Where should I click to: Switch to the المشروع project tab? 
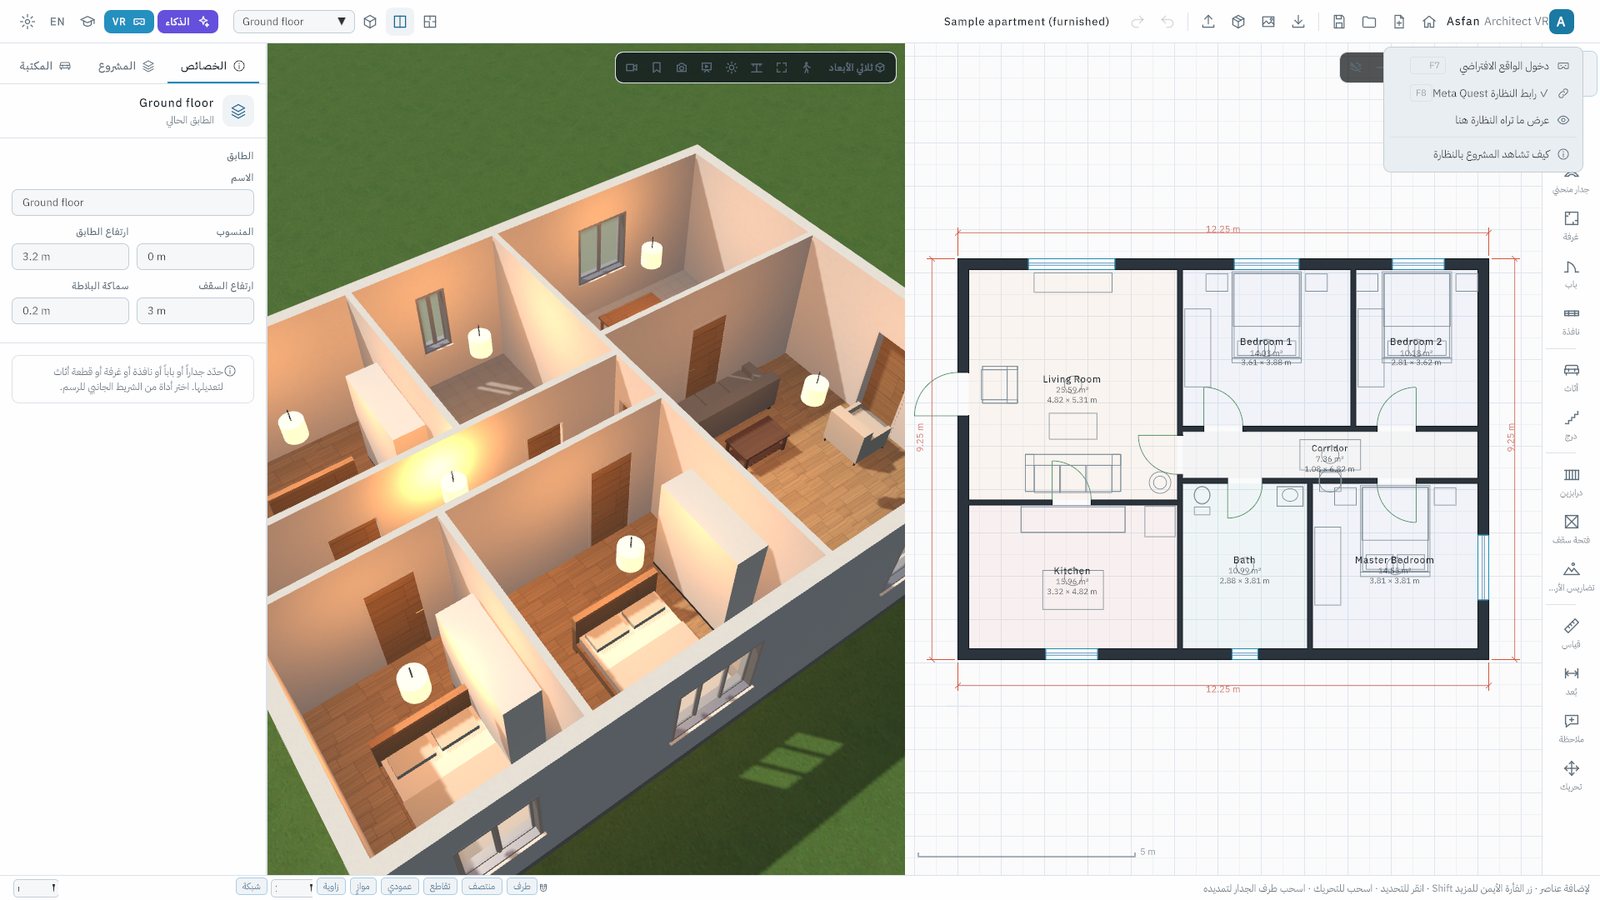(126, 66)
